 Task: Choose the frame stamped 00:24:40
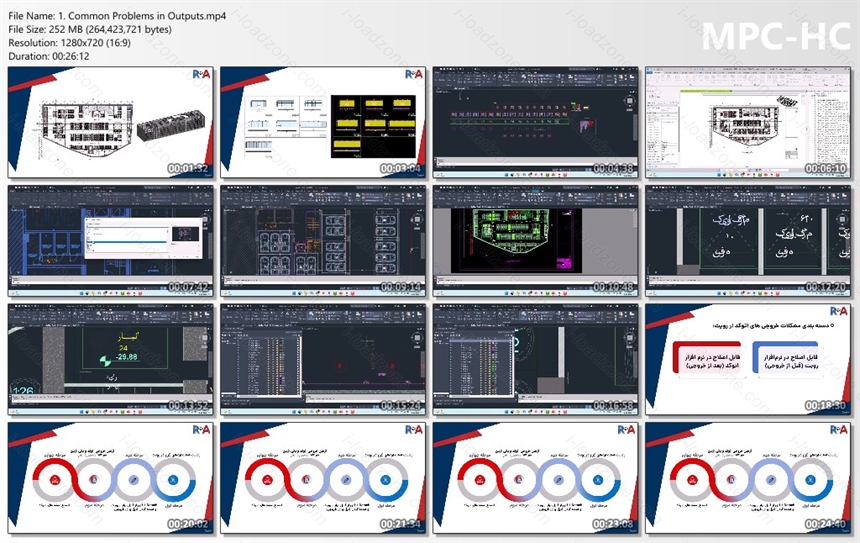coord(748,478)
